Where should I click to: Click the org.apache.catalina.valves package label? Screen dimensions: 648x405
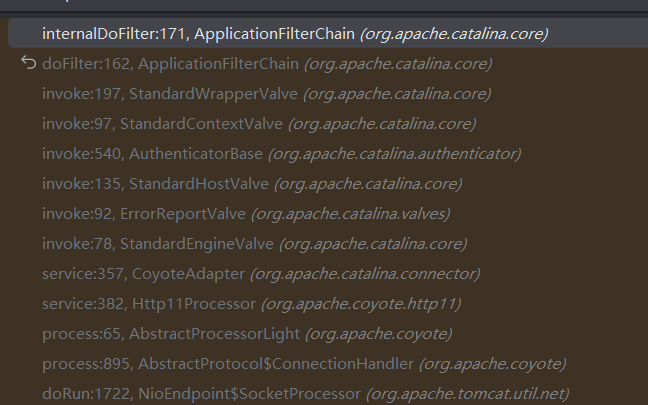click(350, 214)
